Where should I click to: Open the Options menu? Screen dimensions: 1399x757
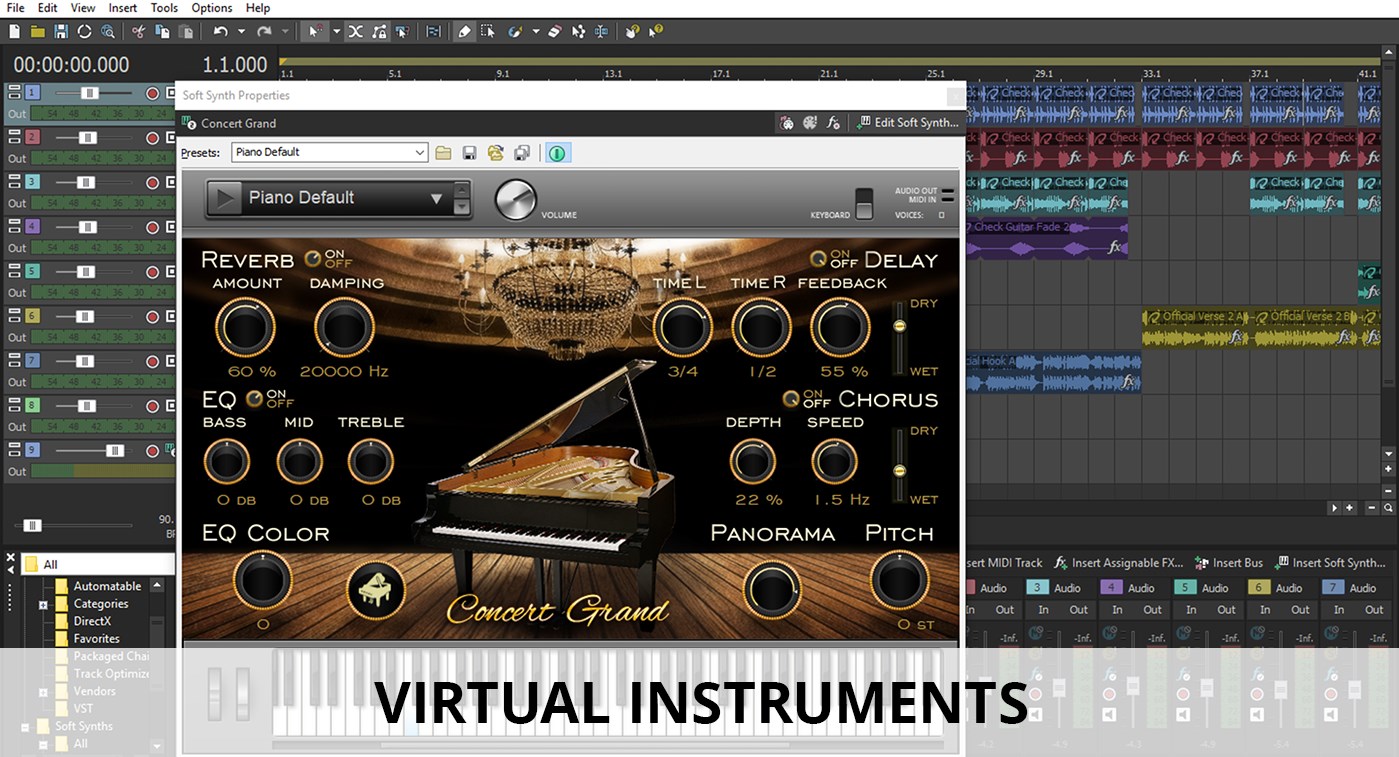tap(211, 8)
